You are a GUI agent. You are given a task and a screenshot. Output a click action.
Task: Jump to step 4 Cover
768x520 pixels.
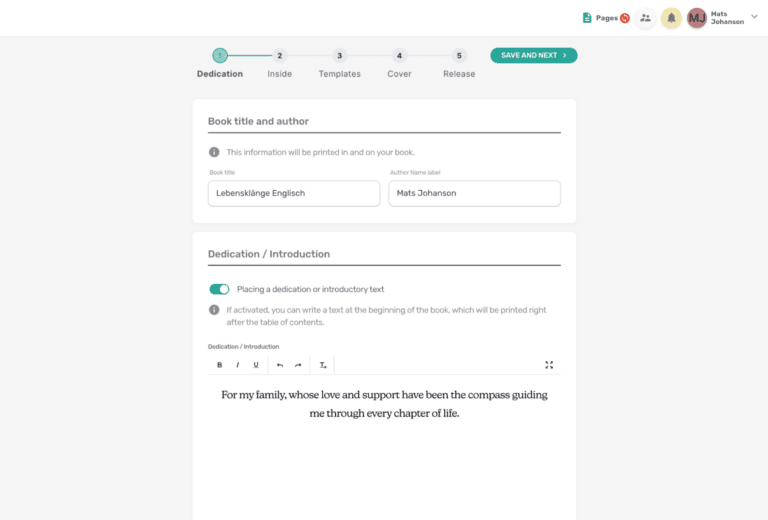pos(399,64)
